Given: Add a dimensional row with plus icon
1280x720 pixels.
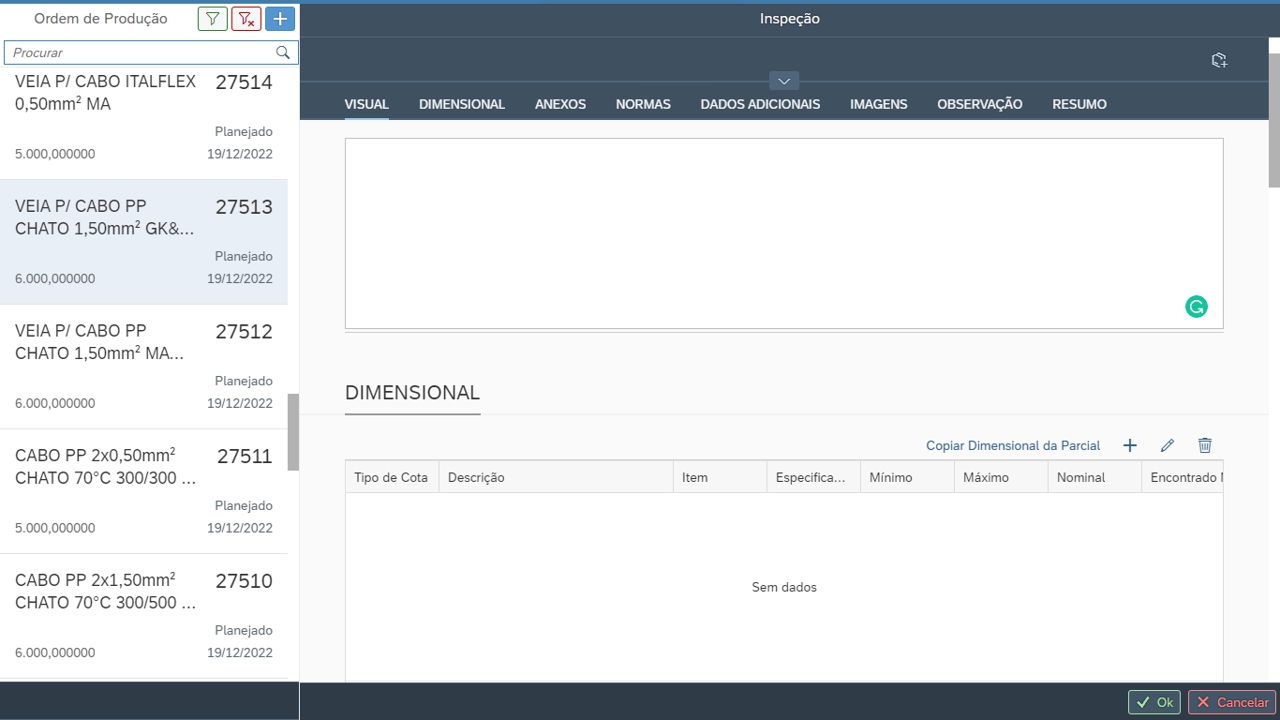Looking at the screenshot, I should coord(1130,446).
